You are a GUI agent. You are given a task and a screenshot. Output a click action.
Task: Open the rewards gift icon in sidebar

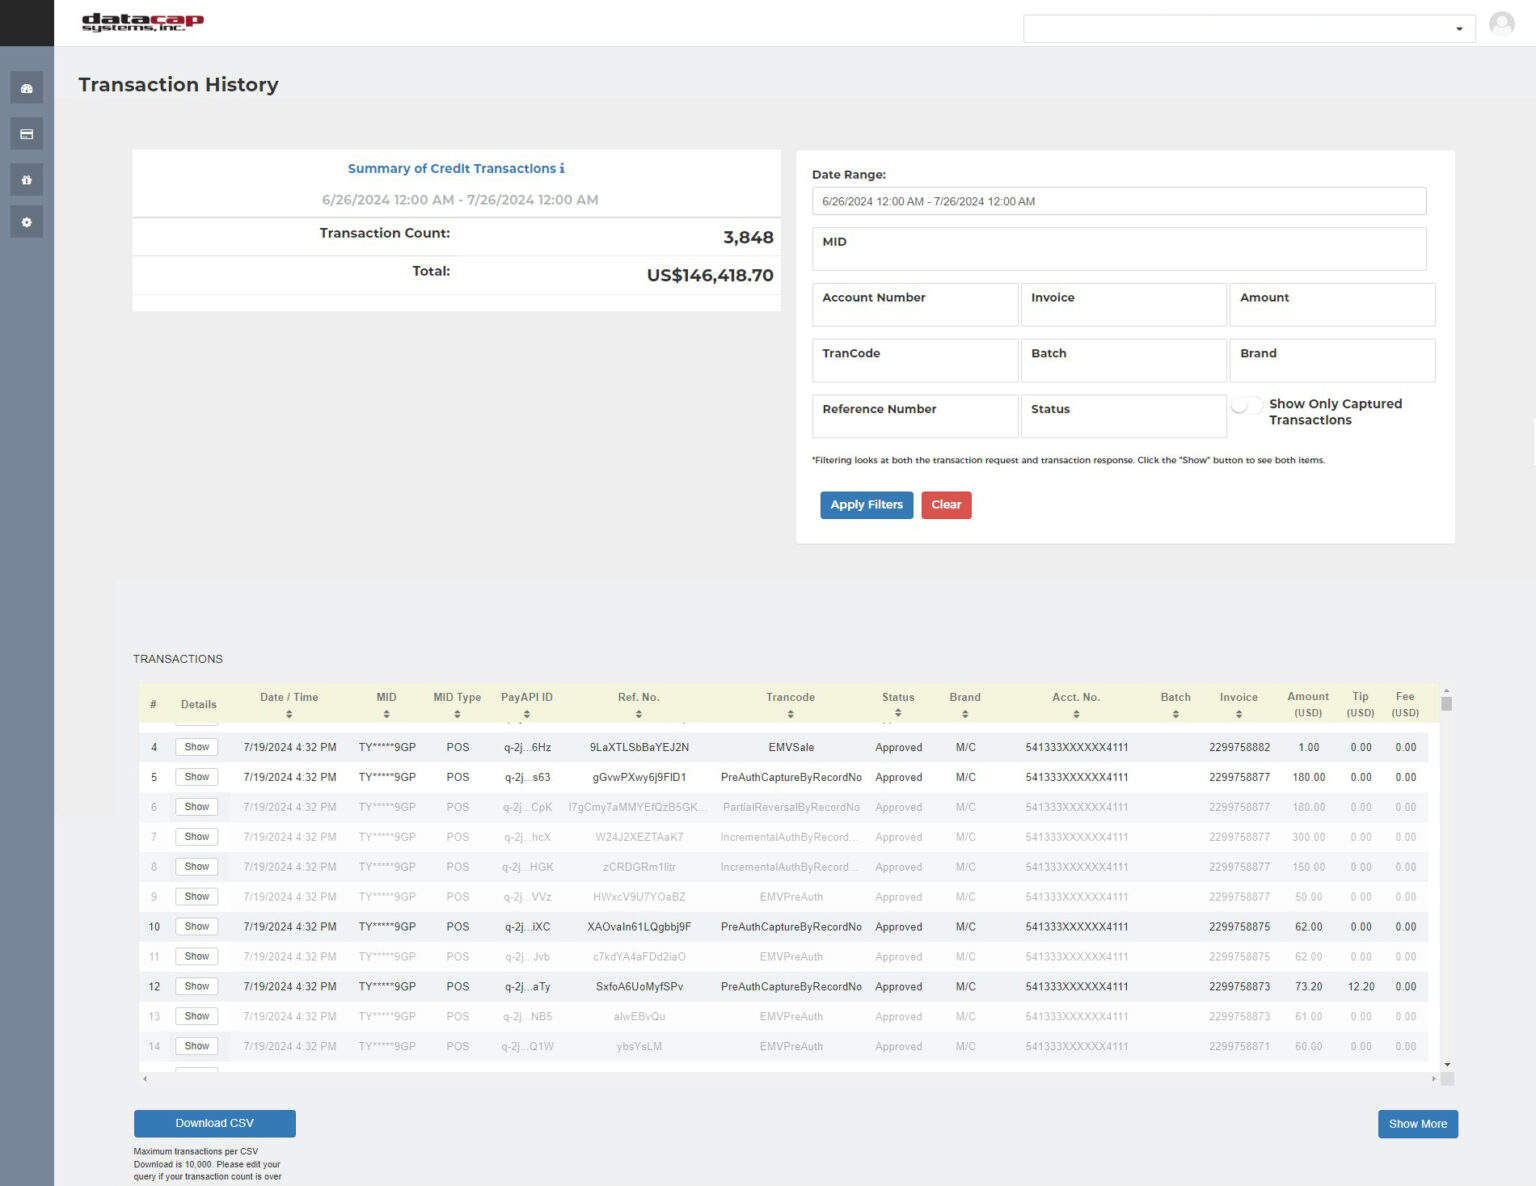point(27,179)
